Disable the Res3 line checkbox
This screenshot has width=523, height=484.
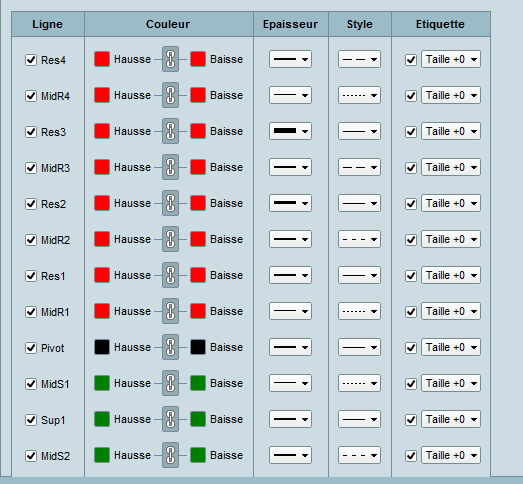(31, 132)
